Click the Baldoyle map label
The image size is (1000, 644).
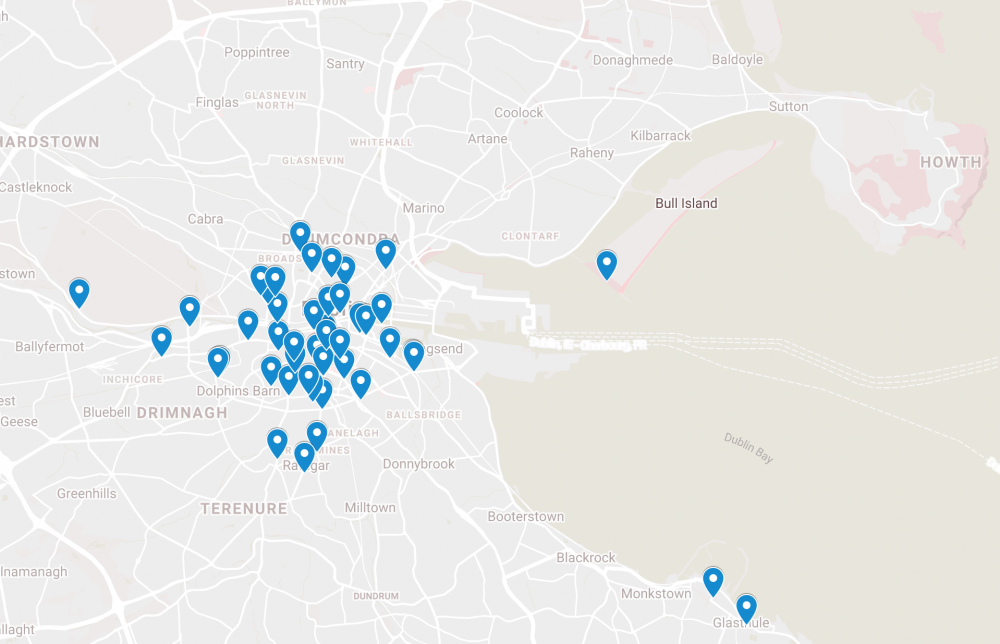pos(737,60)
